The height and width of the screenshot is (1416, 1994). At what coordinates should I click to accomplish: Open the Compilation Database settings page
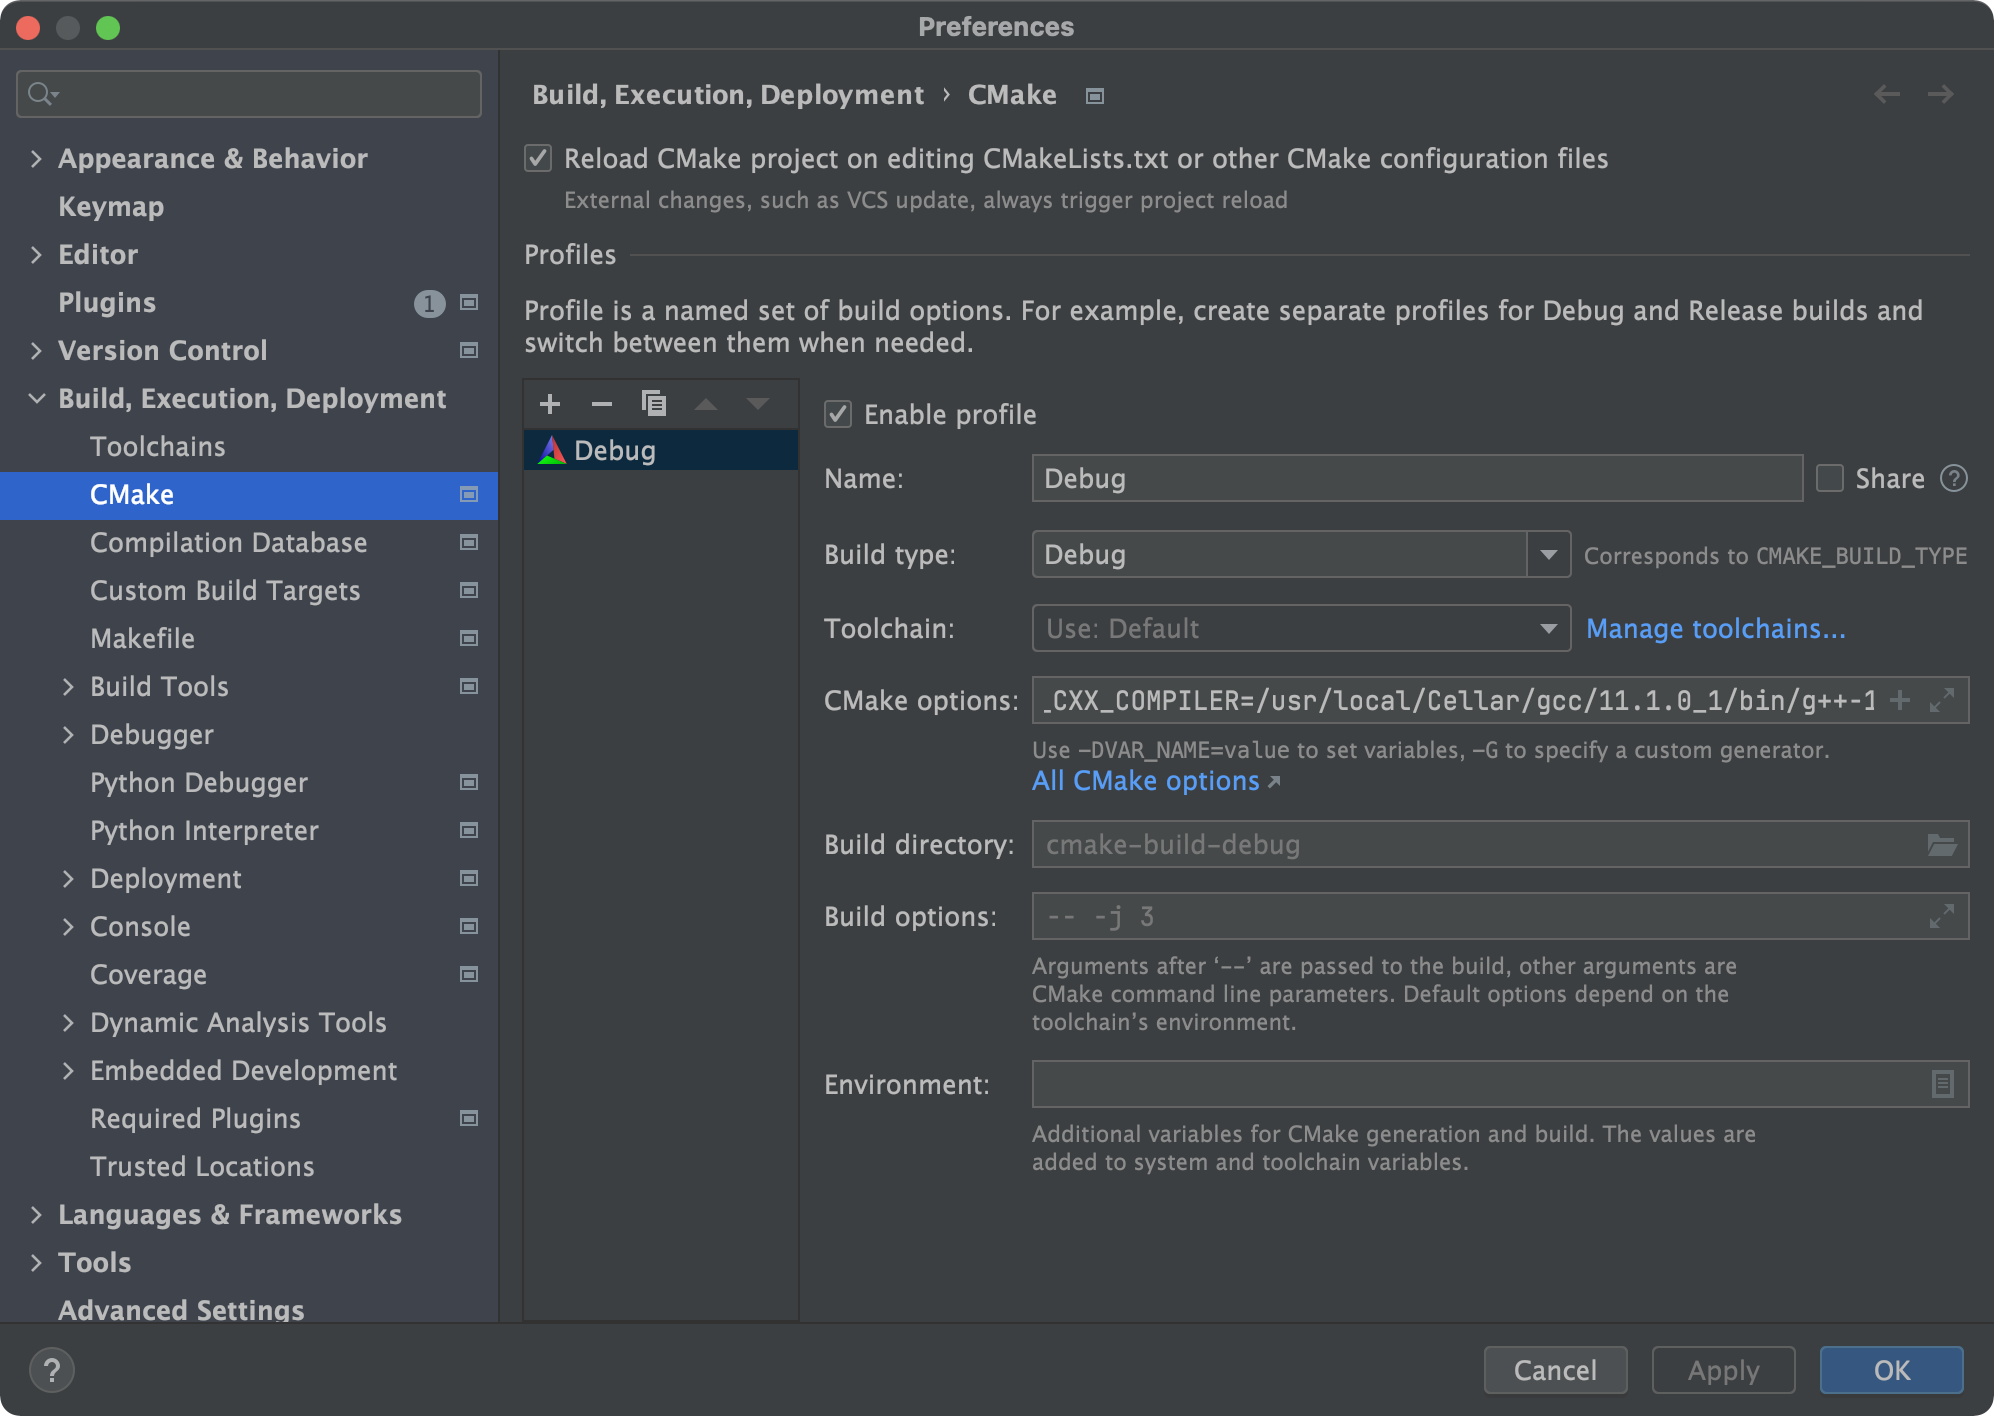pyautogui.click(x=228, y=543)
